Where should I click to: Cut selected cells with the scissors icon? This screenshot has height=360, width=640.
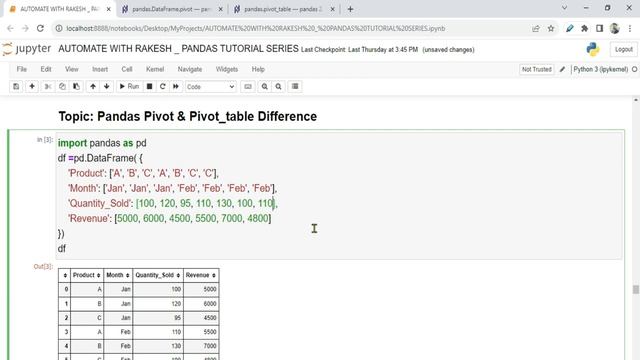pos(48,87)
